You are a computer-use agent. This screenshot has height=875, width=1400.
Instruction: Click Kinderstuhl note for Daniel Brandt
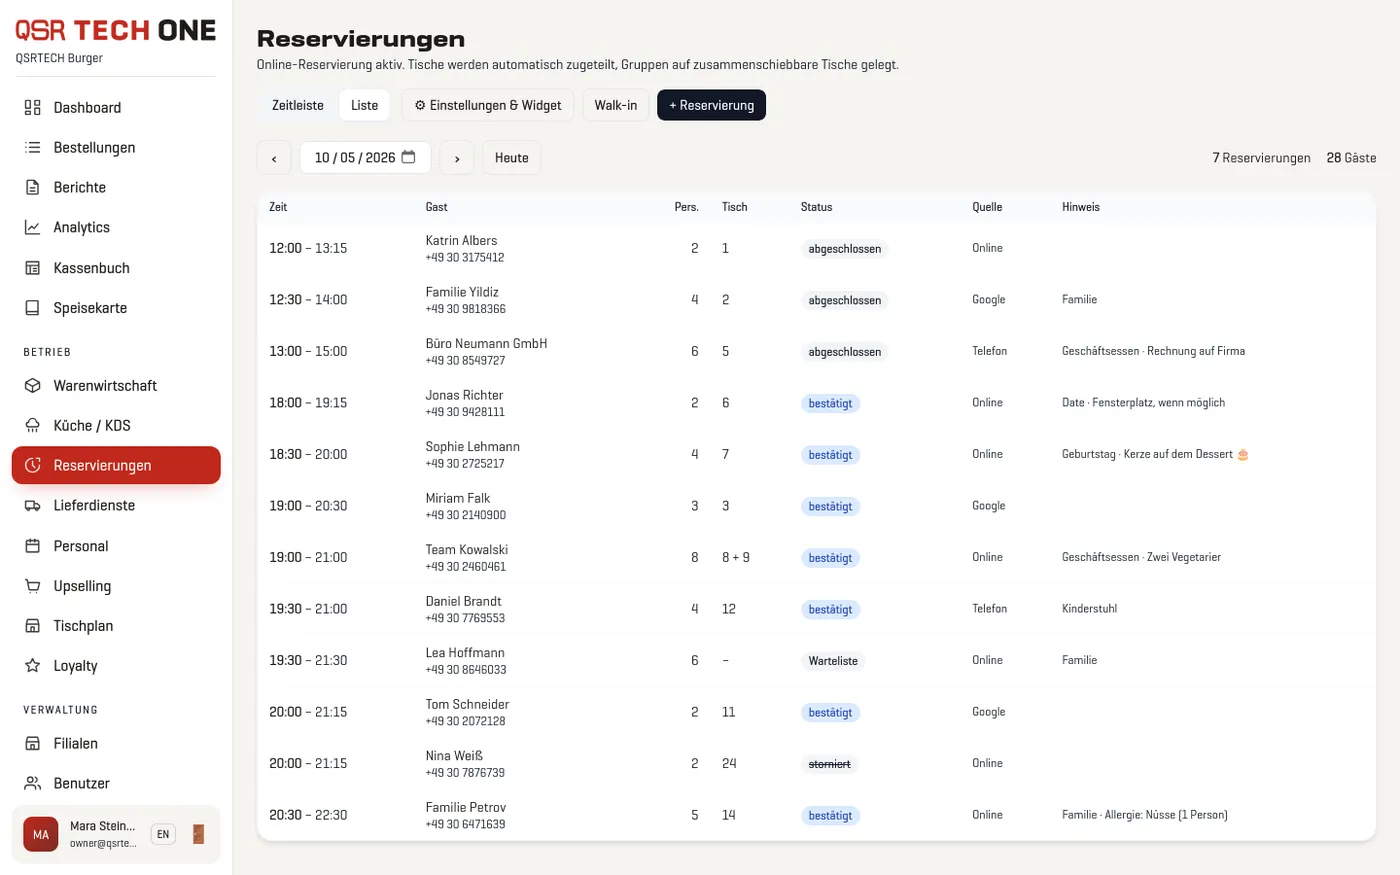1089,608
